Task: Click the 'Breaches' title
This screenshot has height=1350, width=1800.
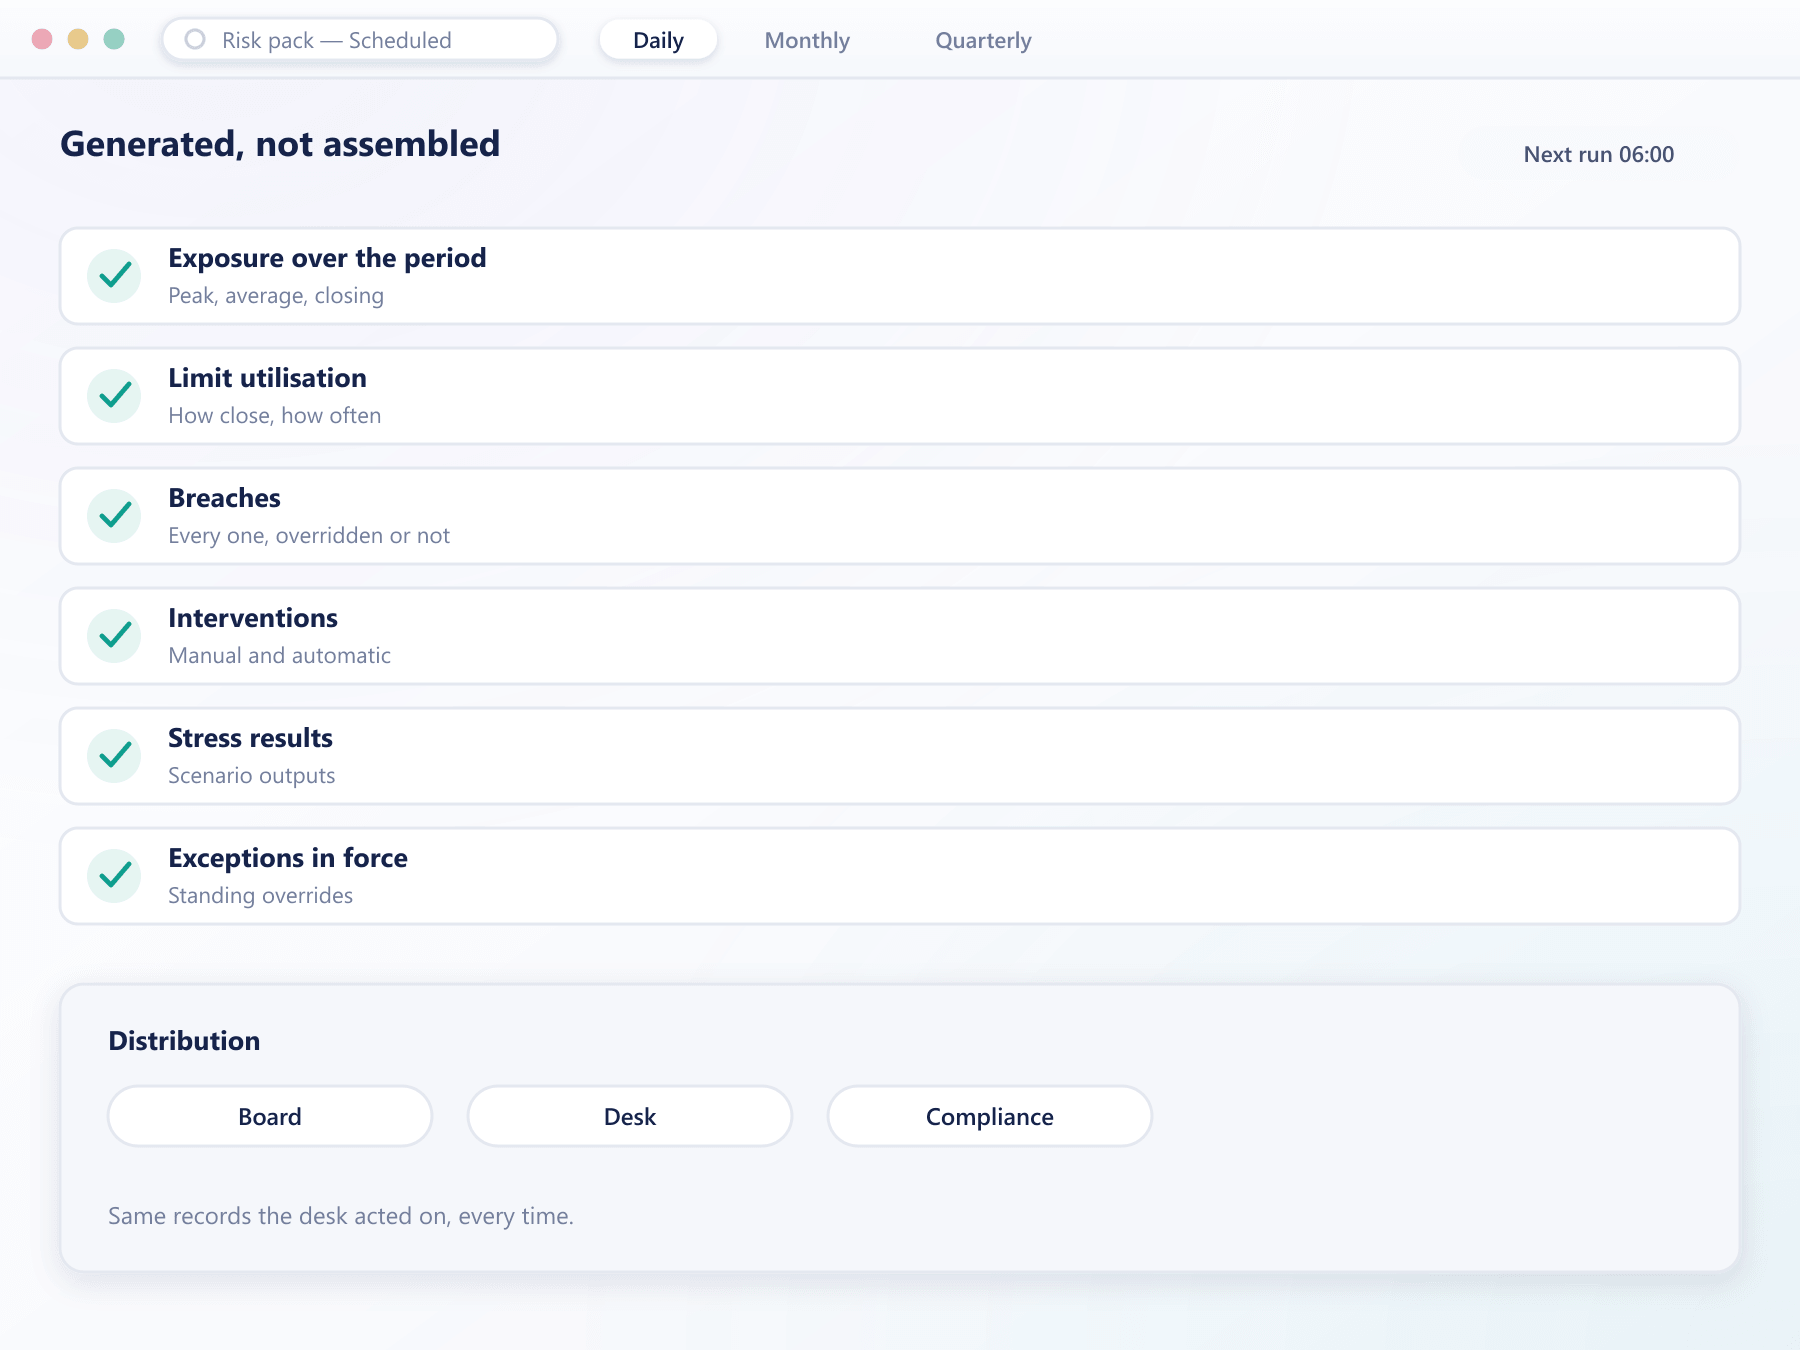Action: pyautogui.click(x=224, y=498)
